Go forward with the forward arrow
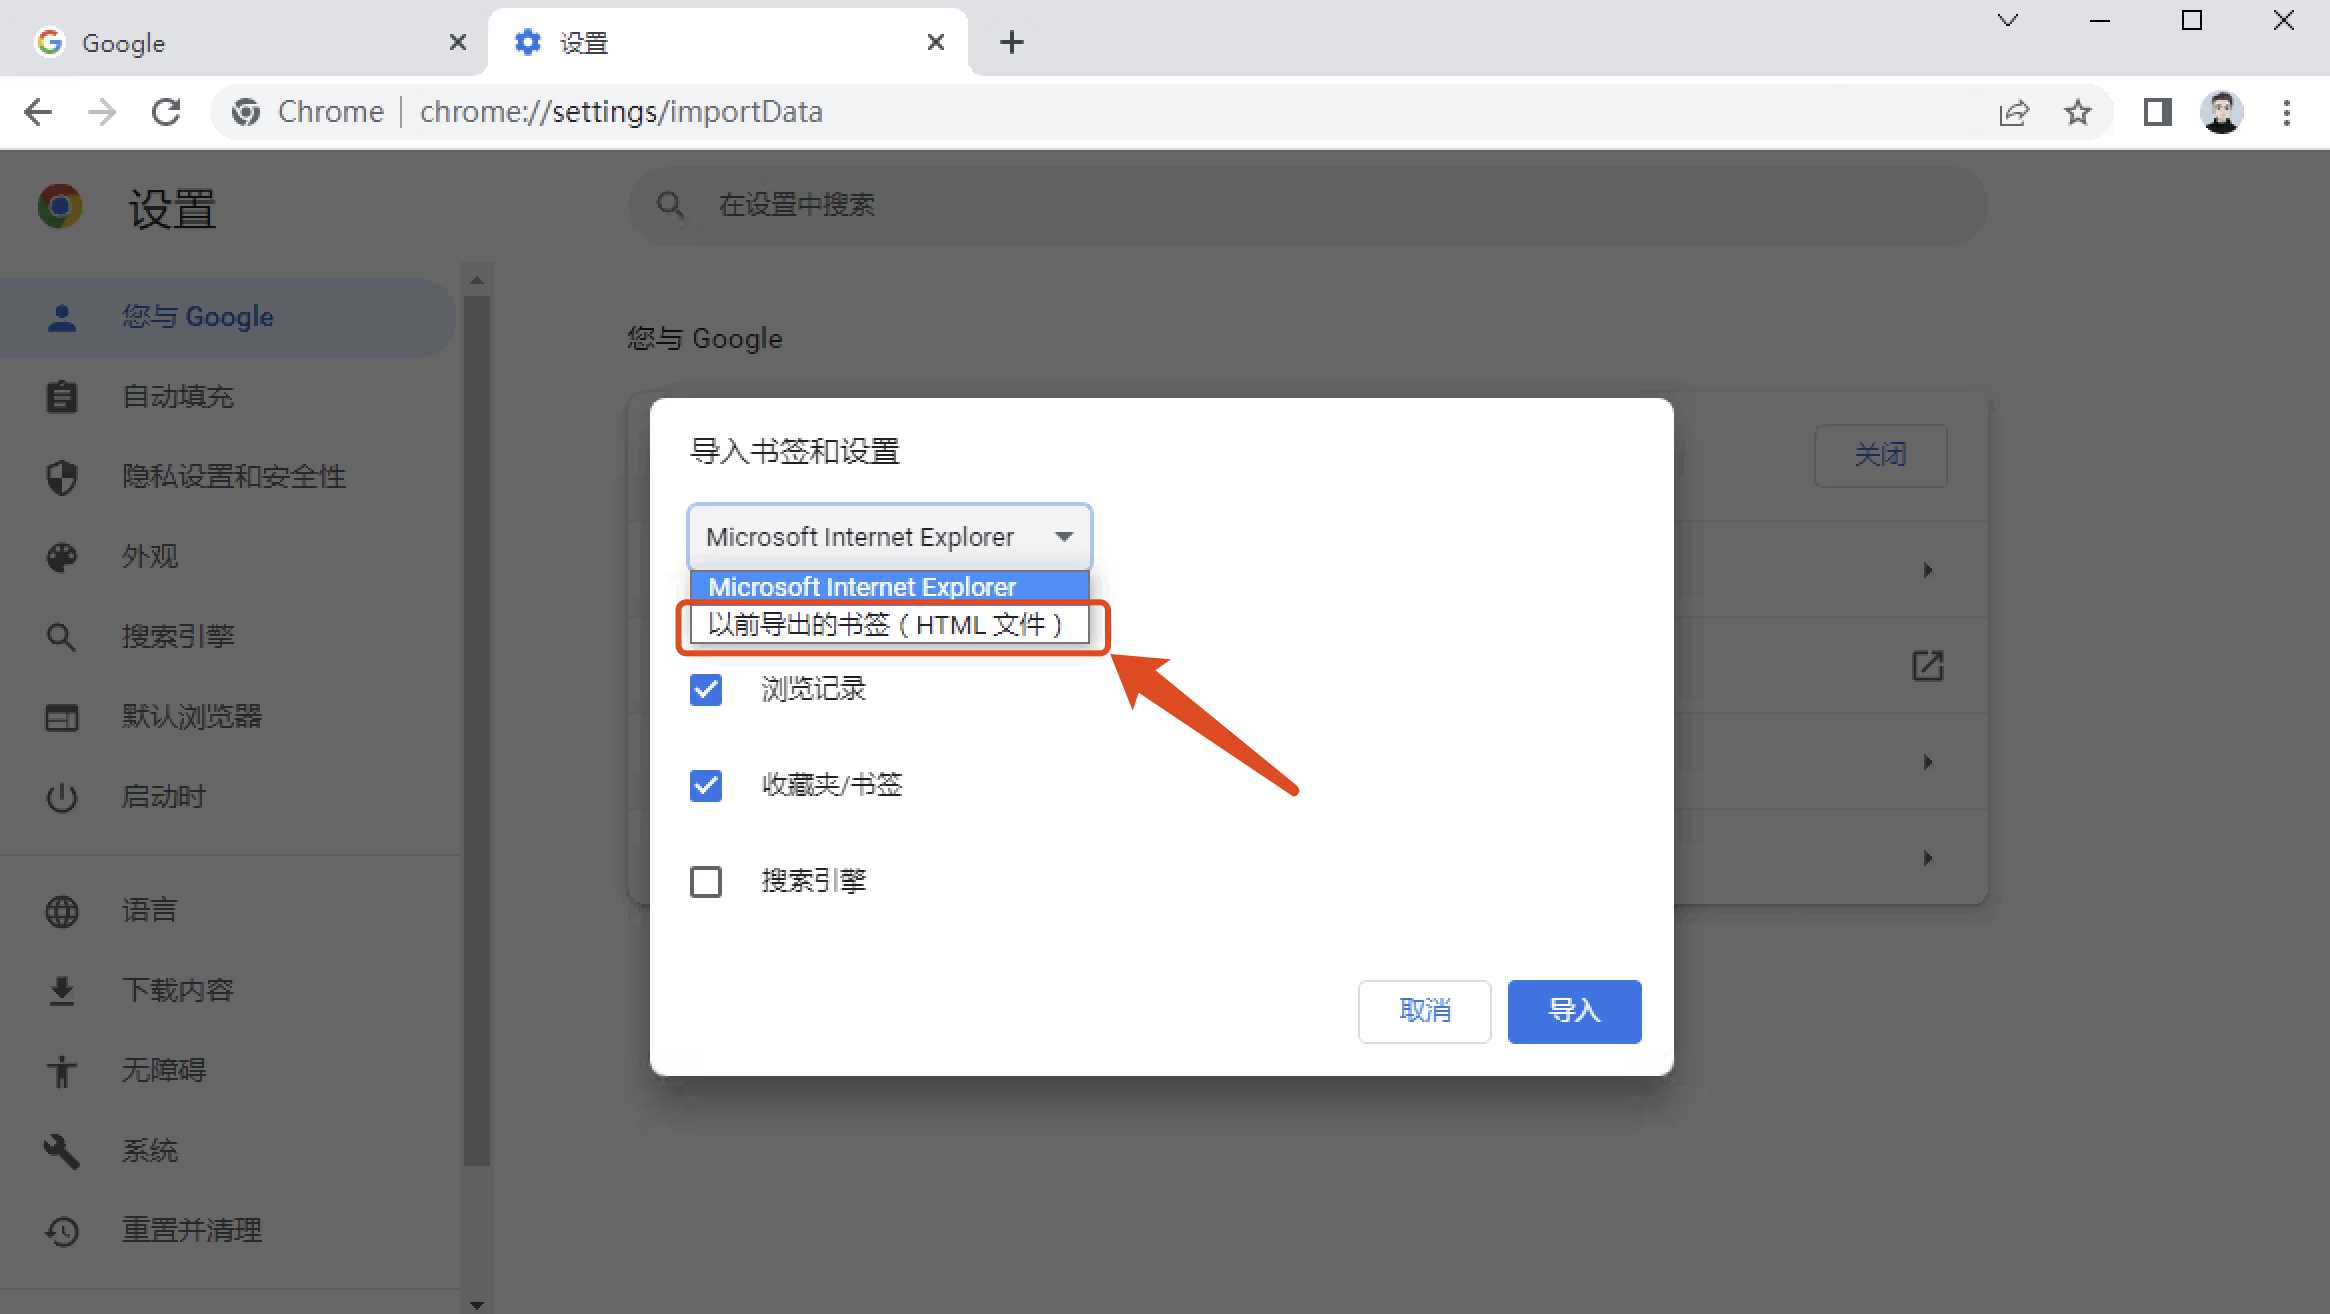The height and width of the screenshot is (1314, 2330). 102,112
